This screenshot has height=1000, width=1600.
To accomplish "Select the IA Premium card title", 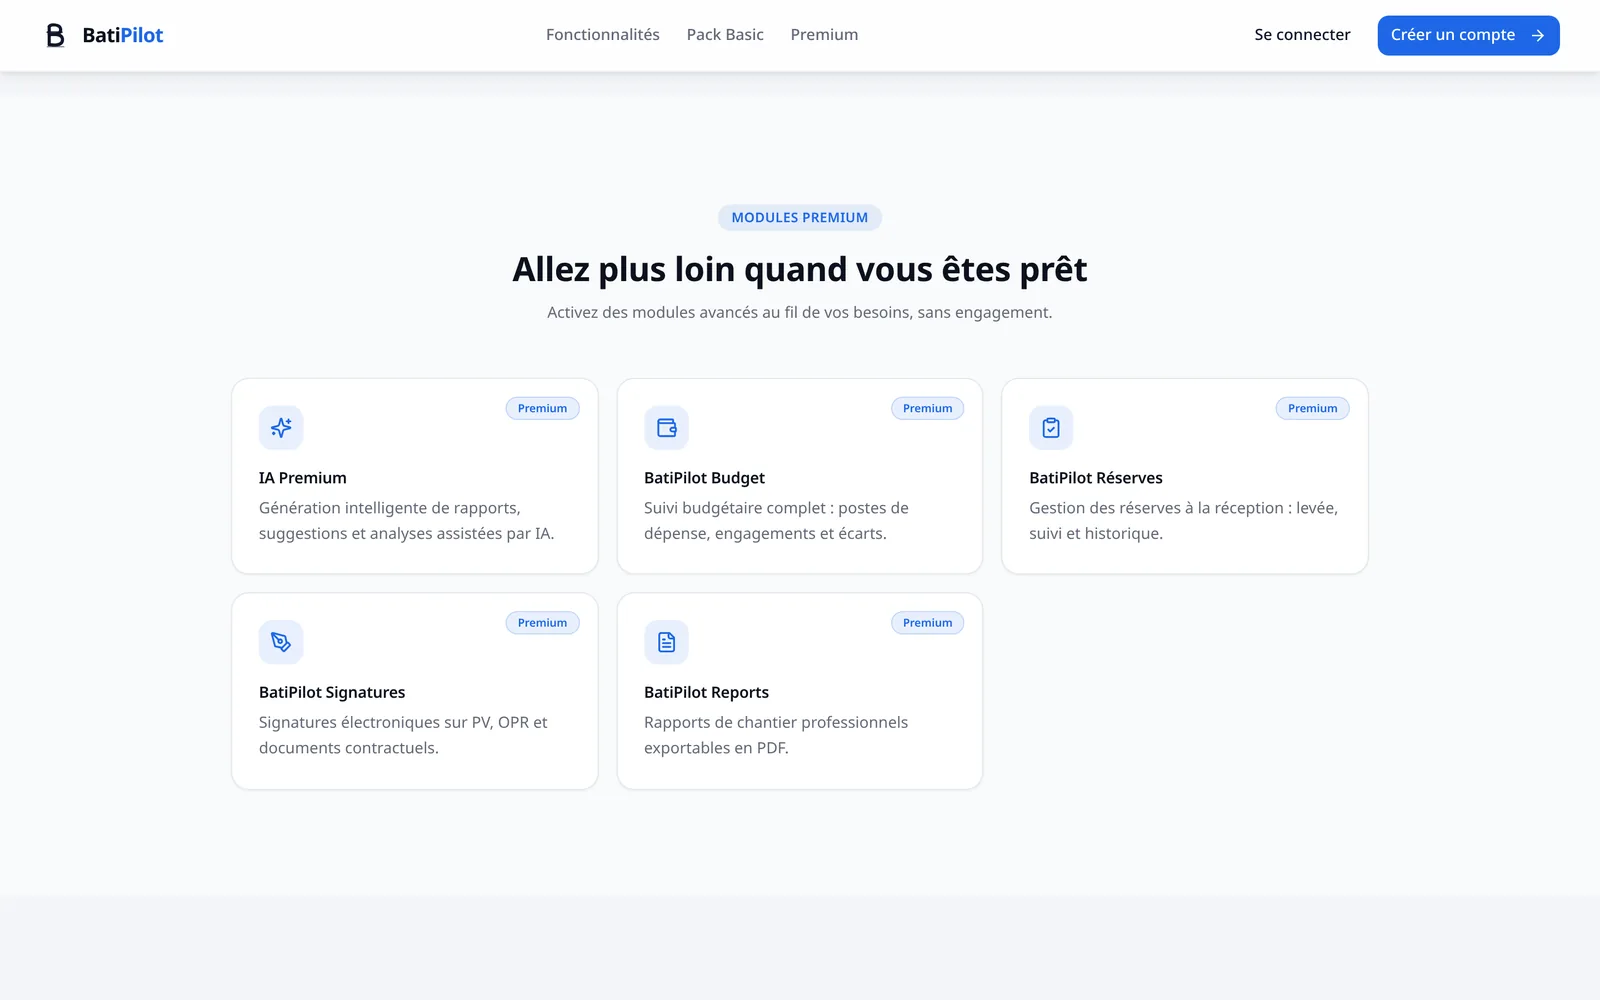I will coord(303,478).
